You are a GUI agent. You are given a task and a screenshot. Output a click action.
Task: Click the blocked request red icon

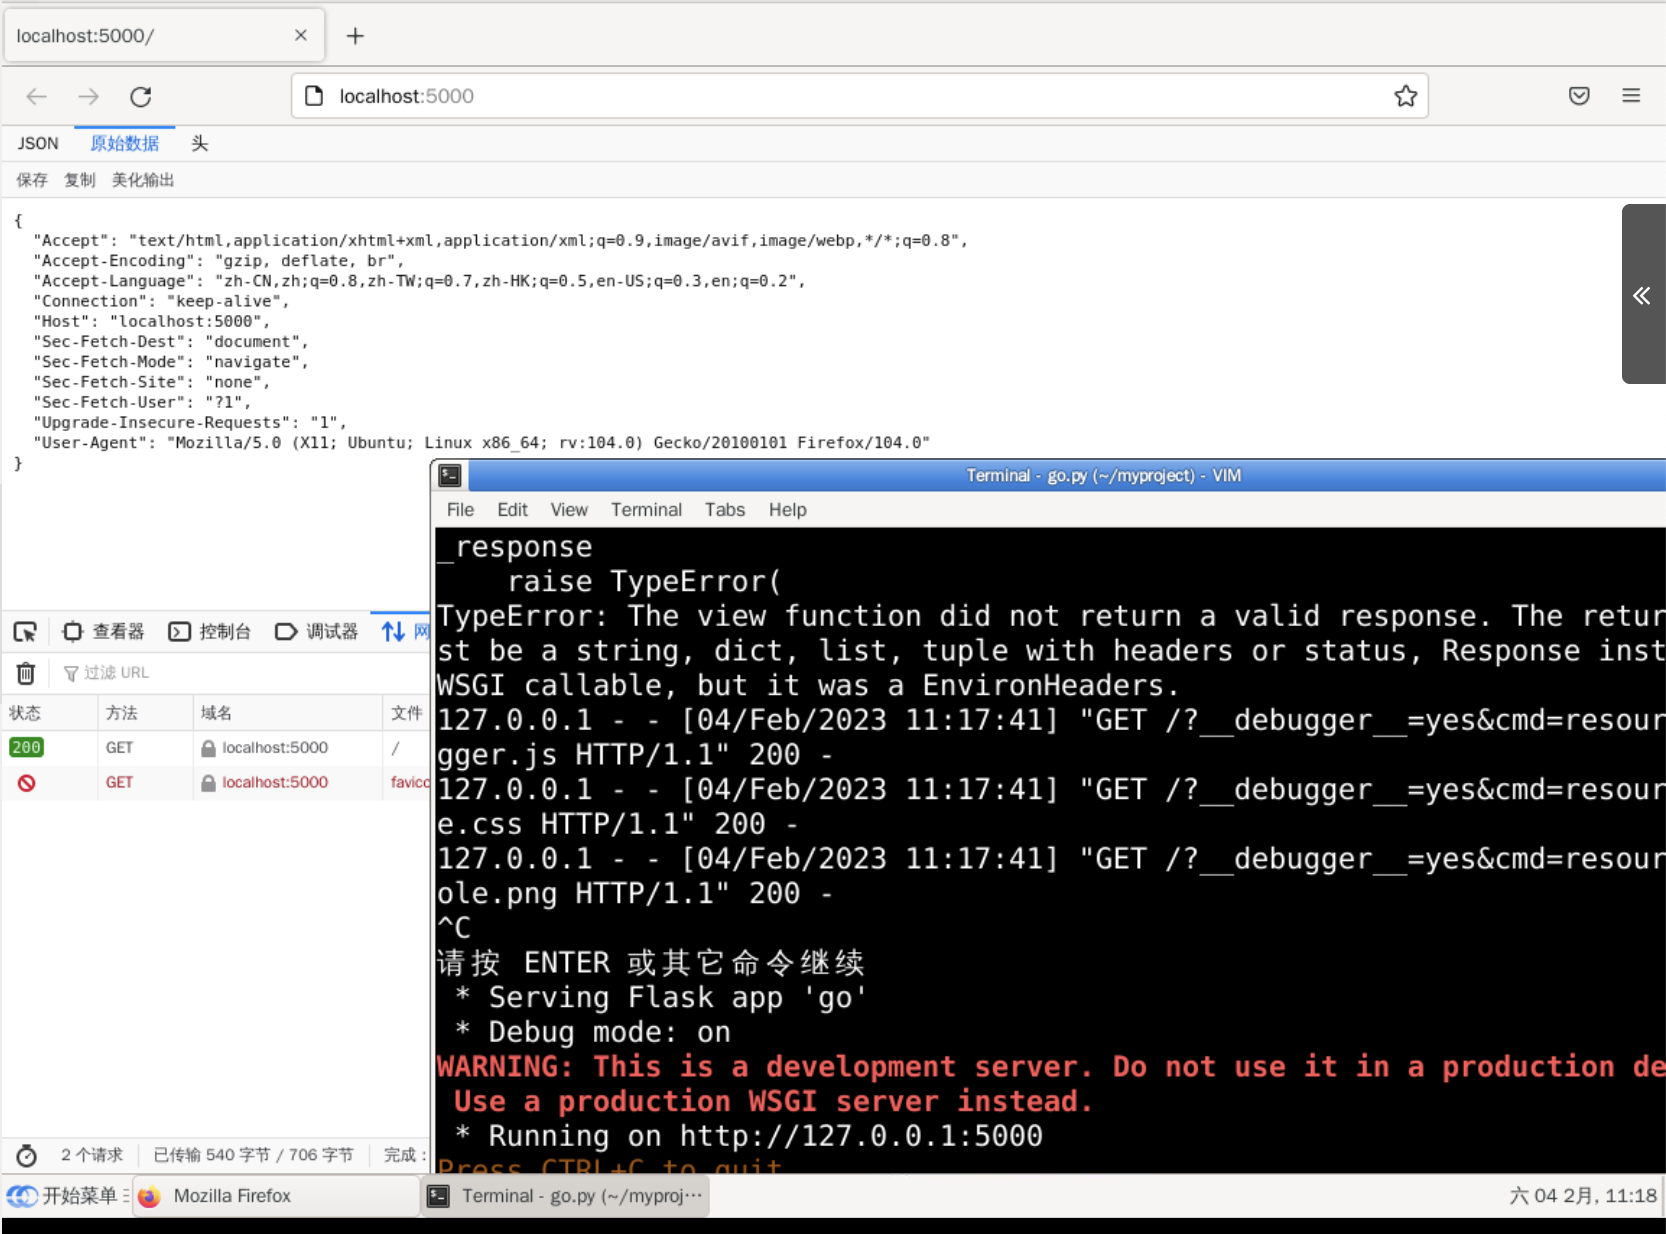(x=27, y=783)
